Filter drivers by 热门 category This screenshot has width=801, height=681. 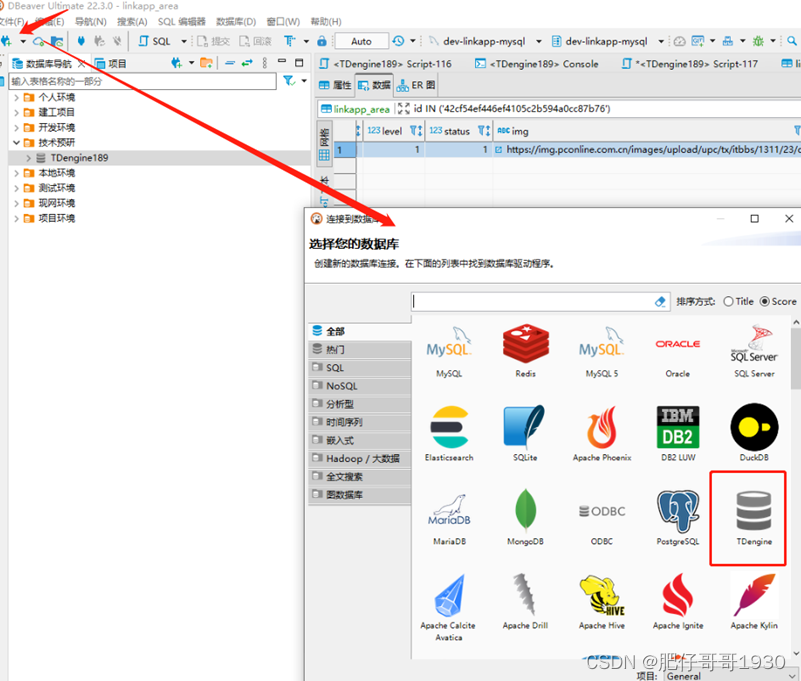click(360, 349)
